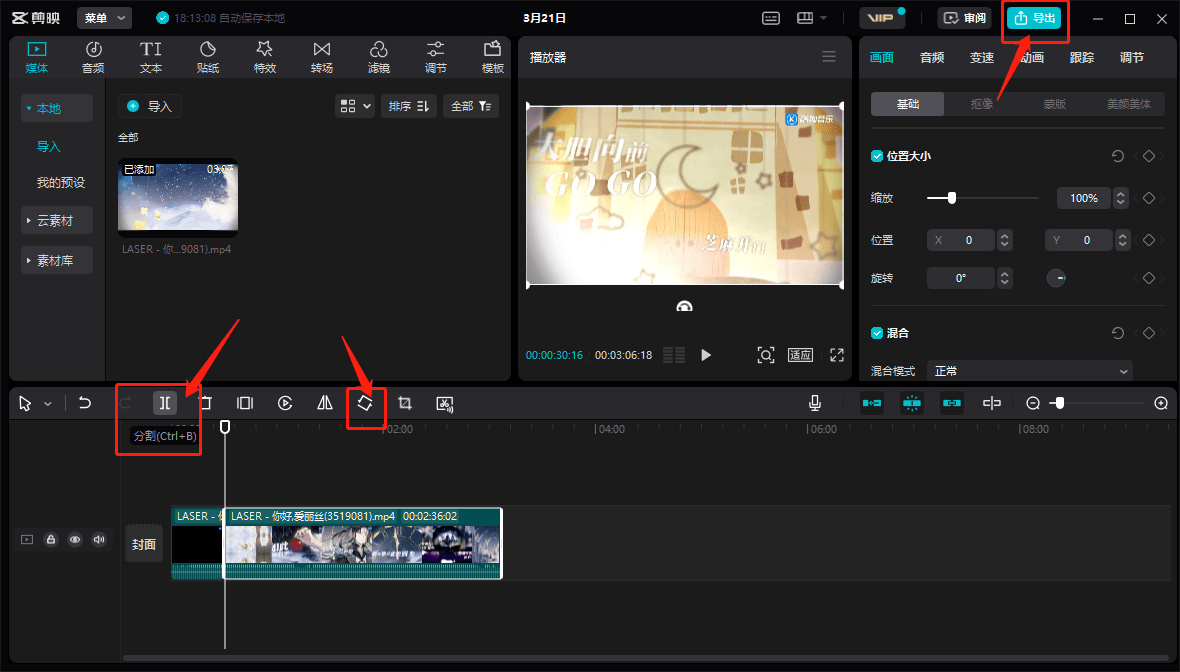The image size is (1180, 672).
Task: Open the media grid view dropdown
Action: click(355, 106)
